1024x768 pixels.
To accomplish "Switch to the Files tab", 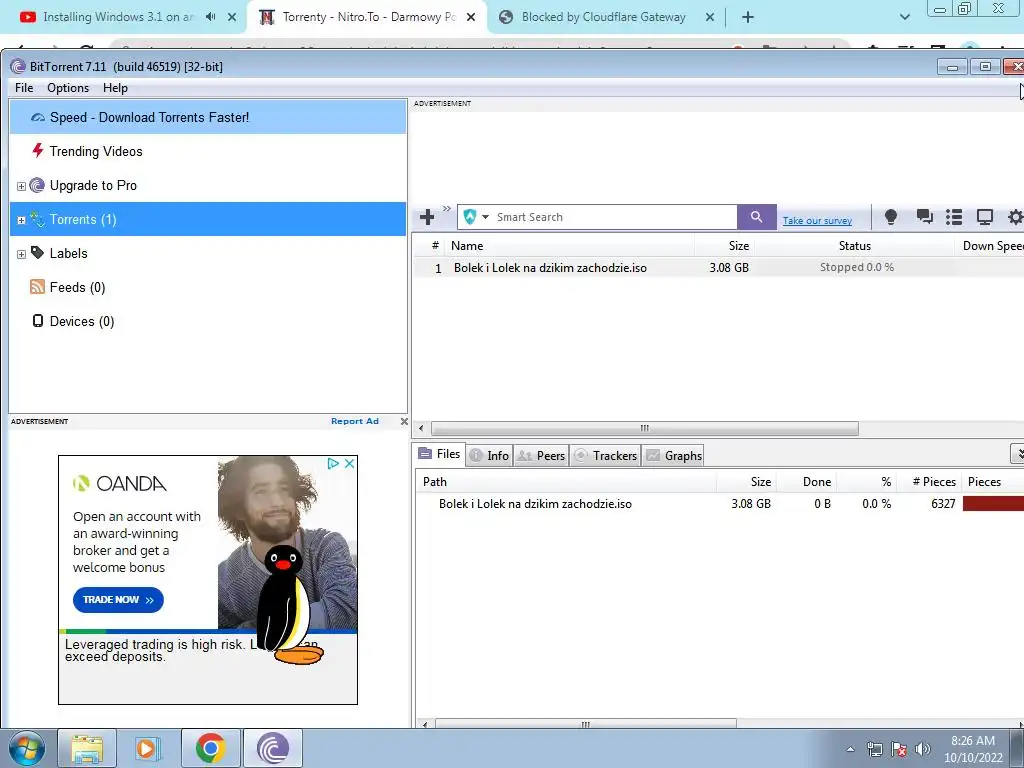I will (440, 454).
